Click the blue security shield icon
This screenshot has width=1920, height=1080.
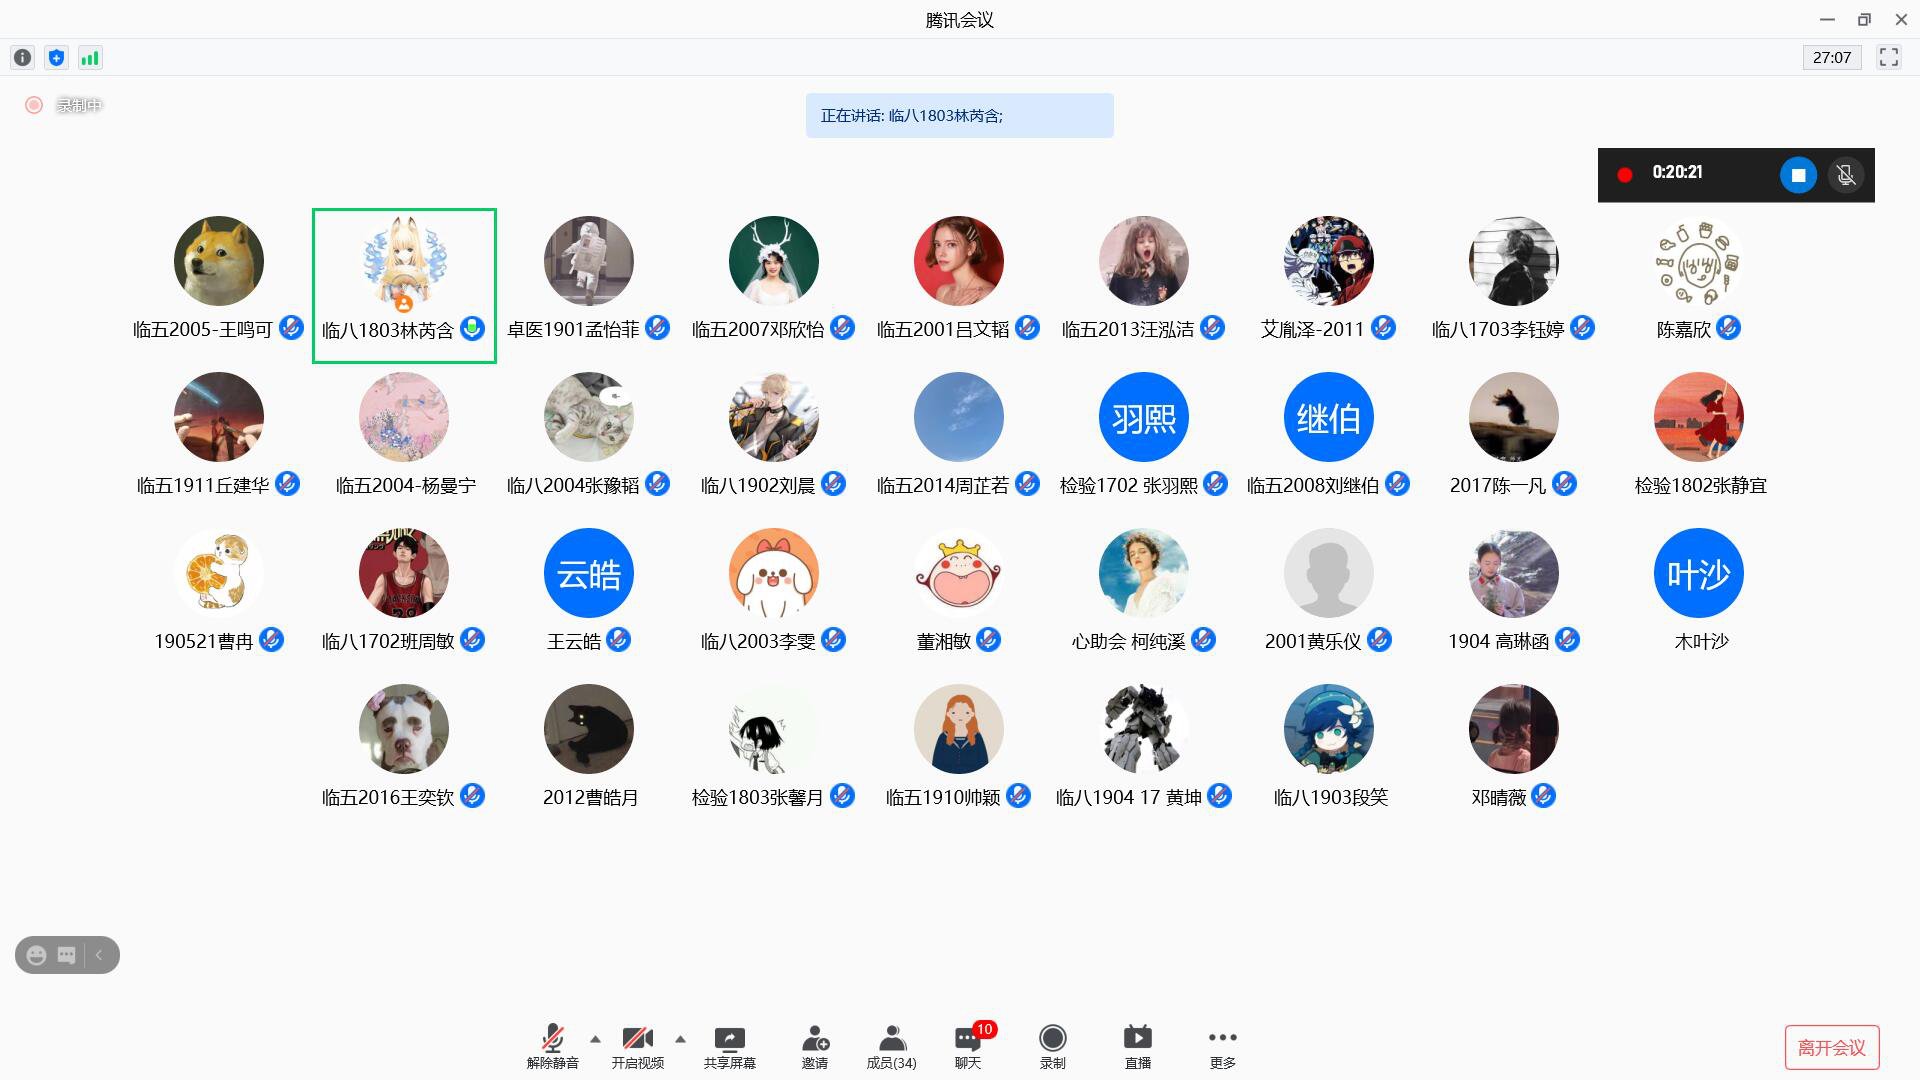coord(56,58)
